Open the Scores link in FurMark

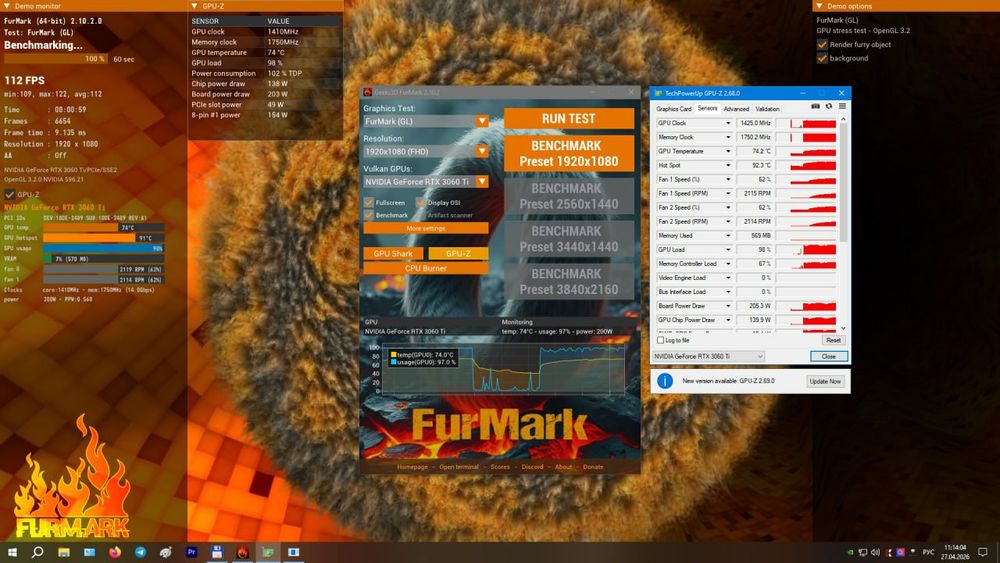click(x=500, y=467)
